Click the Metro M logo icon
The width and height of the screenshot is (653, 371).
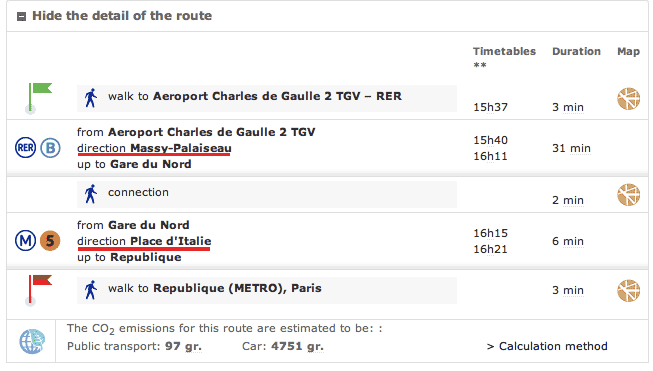tap(25, 241)
